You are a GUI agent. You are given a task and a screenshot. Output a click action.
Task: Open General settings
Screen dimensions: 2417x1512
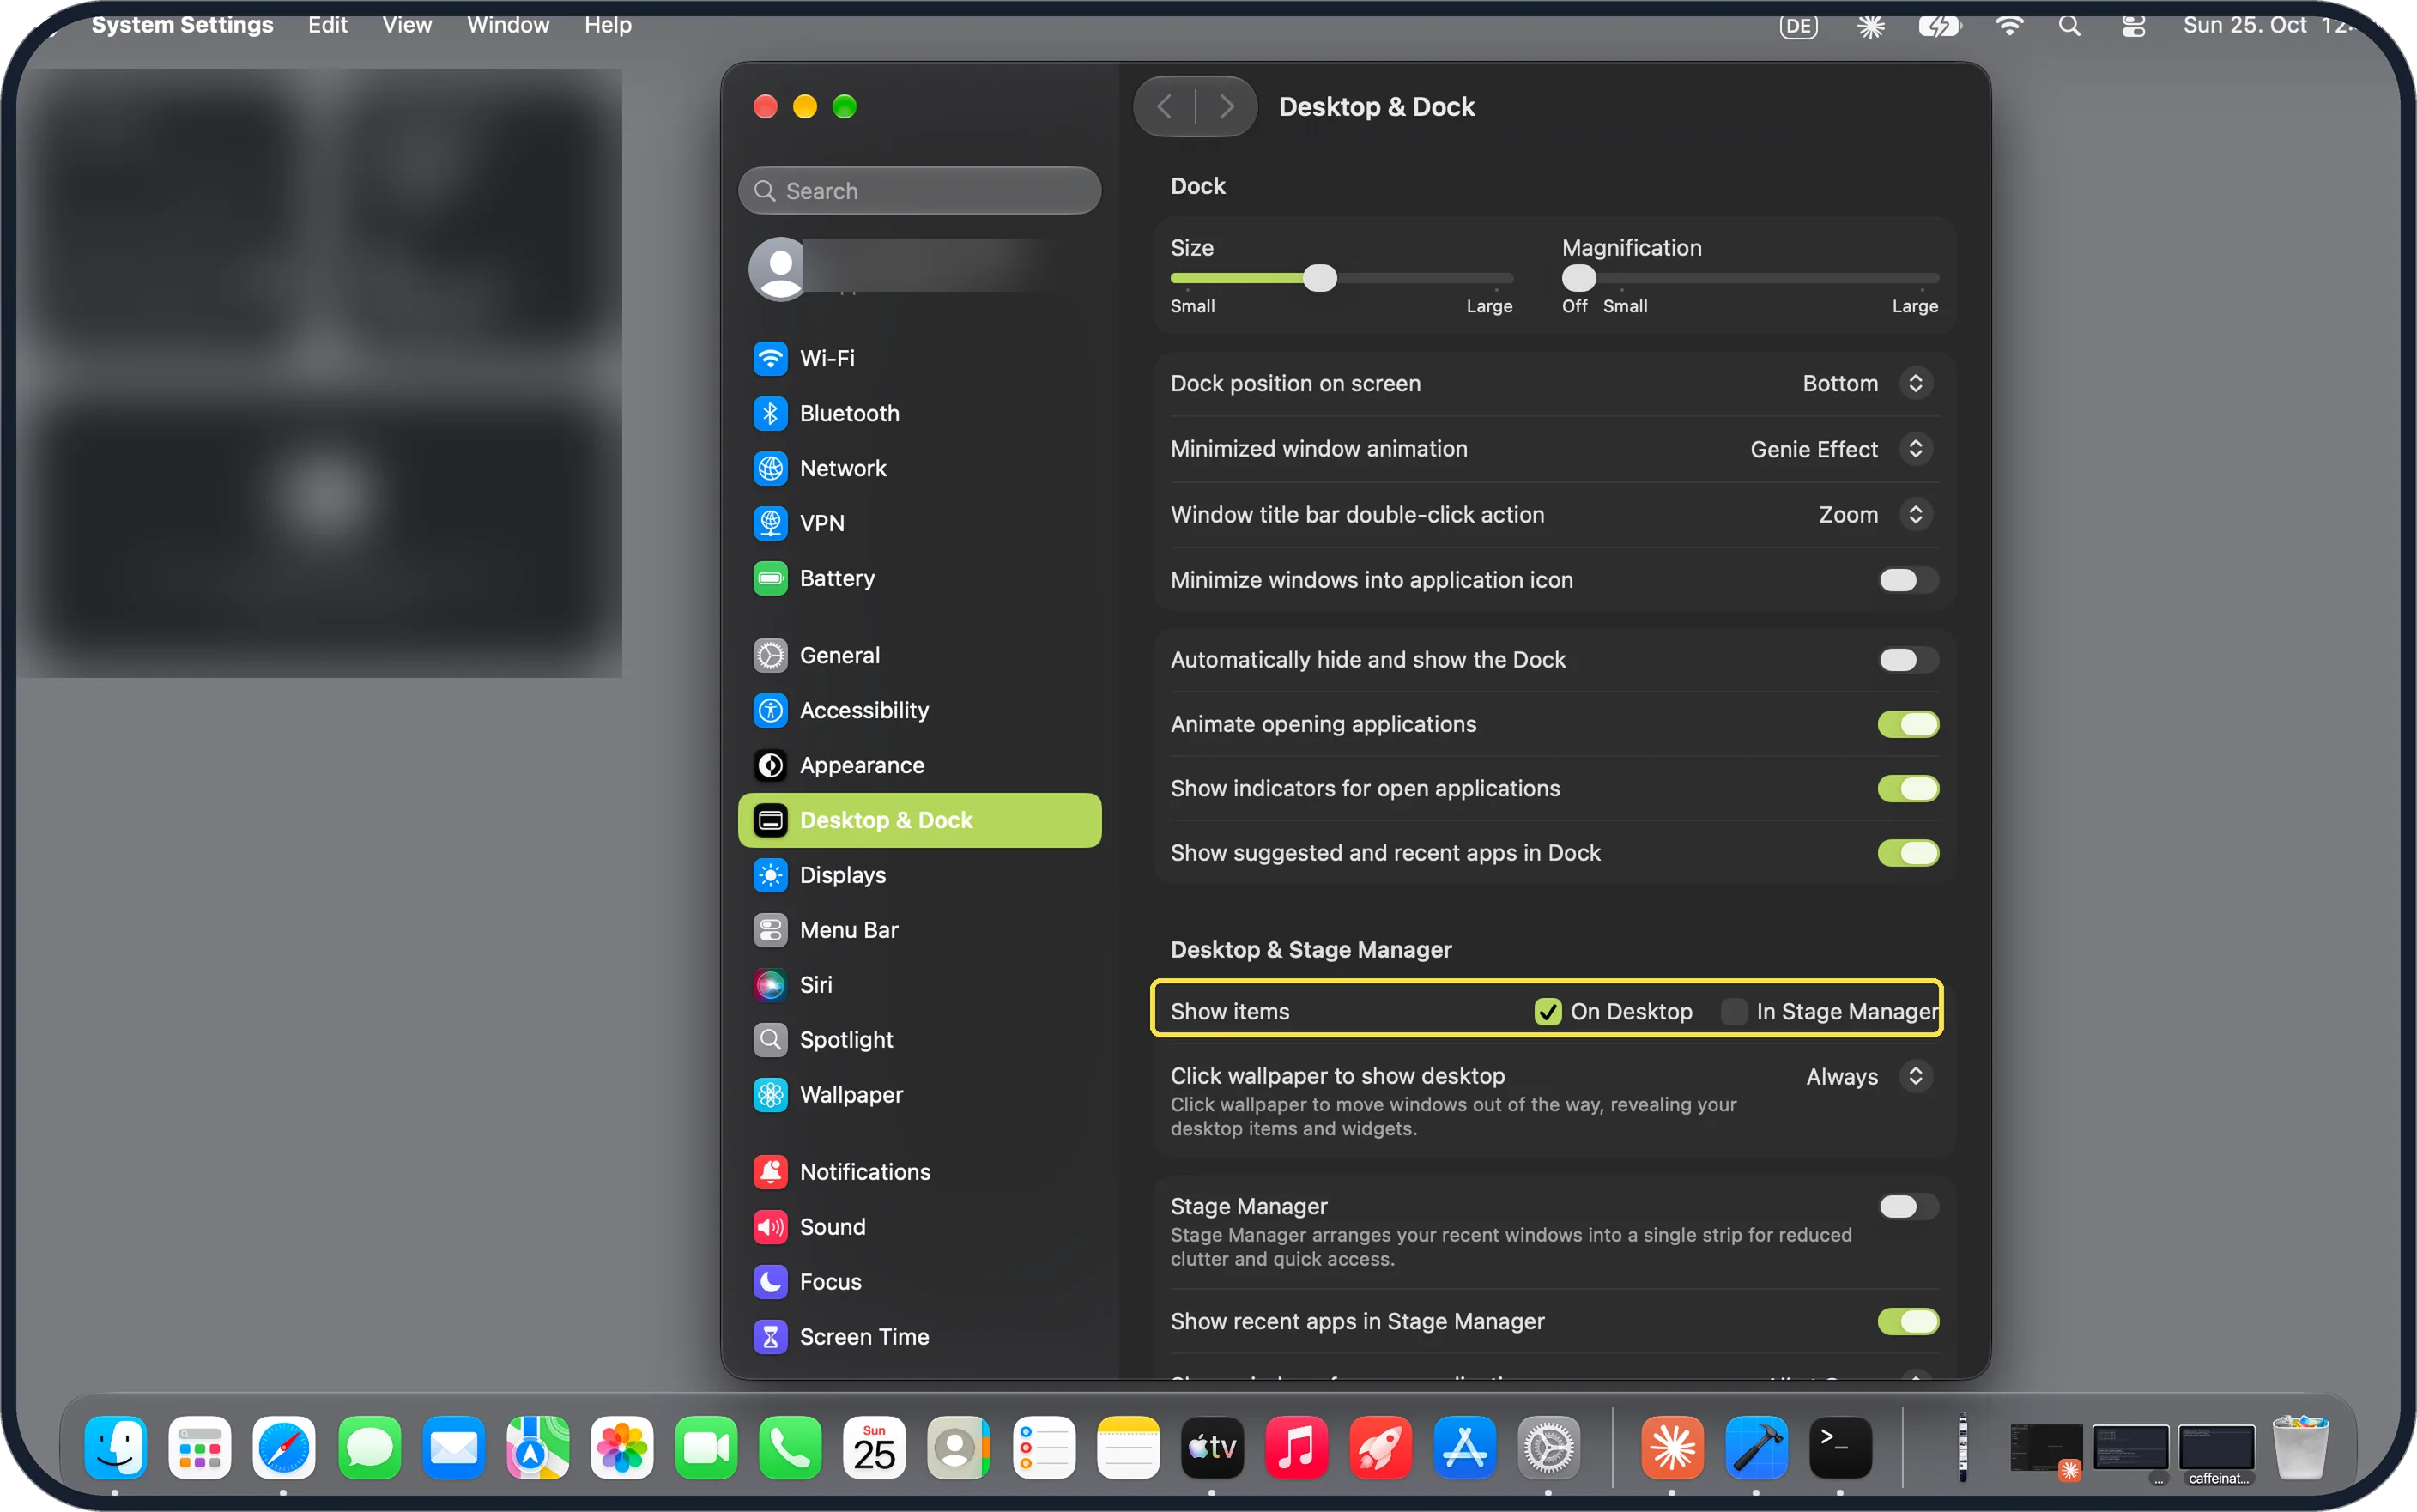pos(919,655)
